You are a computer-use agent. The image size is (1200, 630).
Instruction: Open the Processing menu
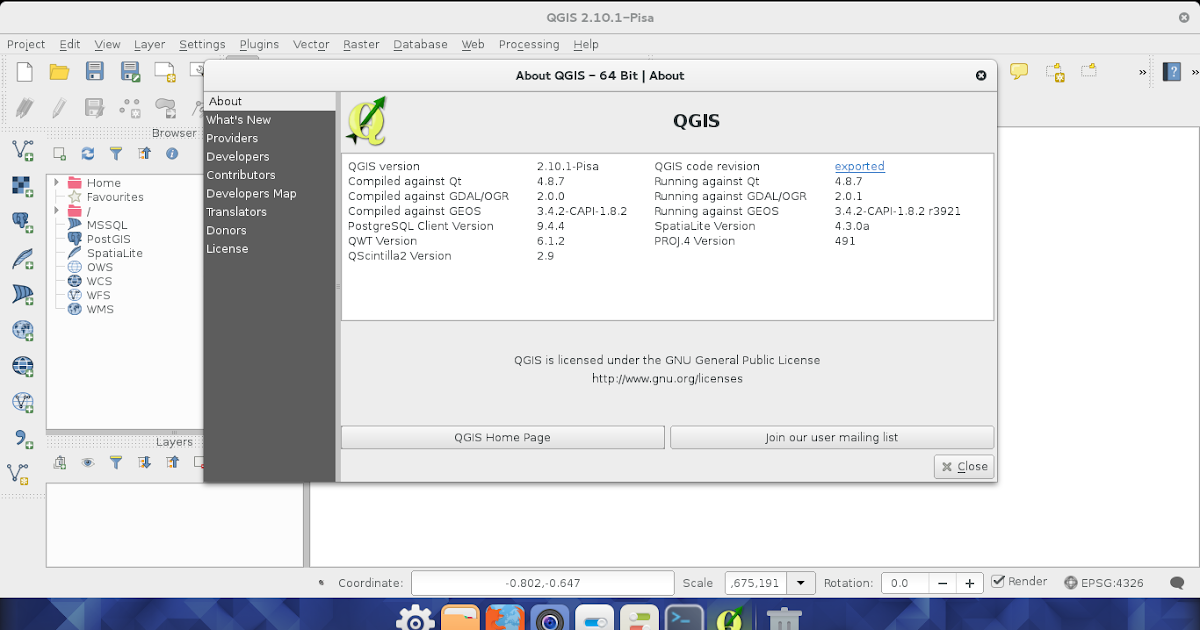pyautogui.click(x=529, y=44)
